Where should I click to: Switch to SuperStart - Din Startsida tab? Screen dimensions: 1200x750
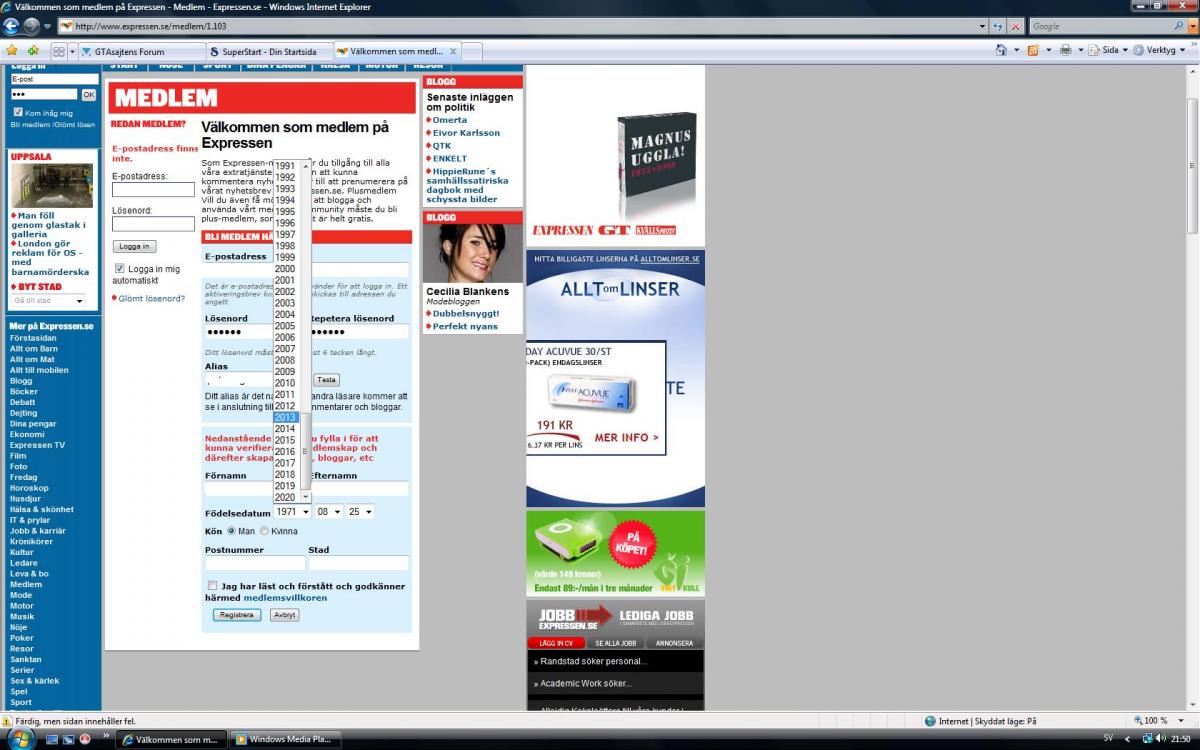[x=268, y=51]
